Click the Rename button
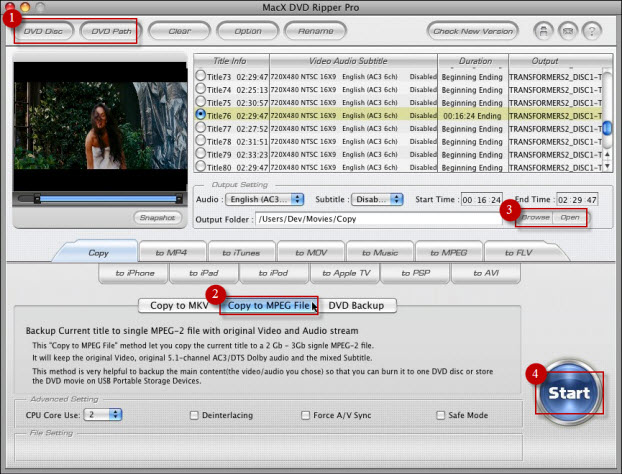 pyautogui.click(x=316, y=31)
